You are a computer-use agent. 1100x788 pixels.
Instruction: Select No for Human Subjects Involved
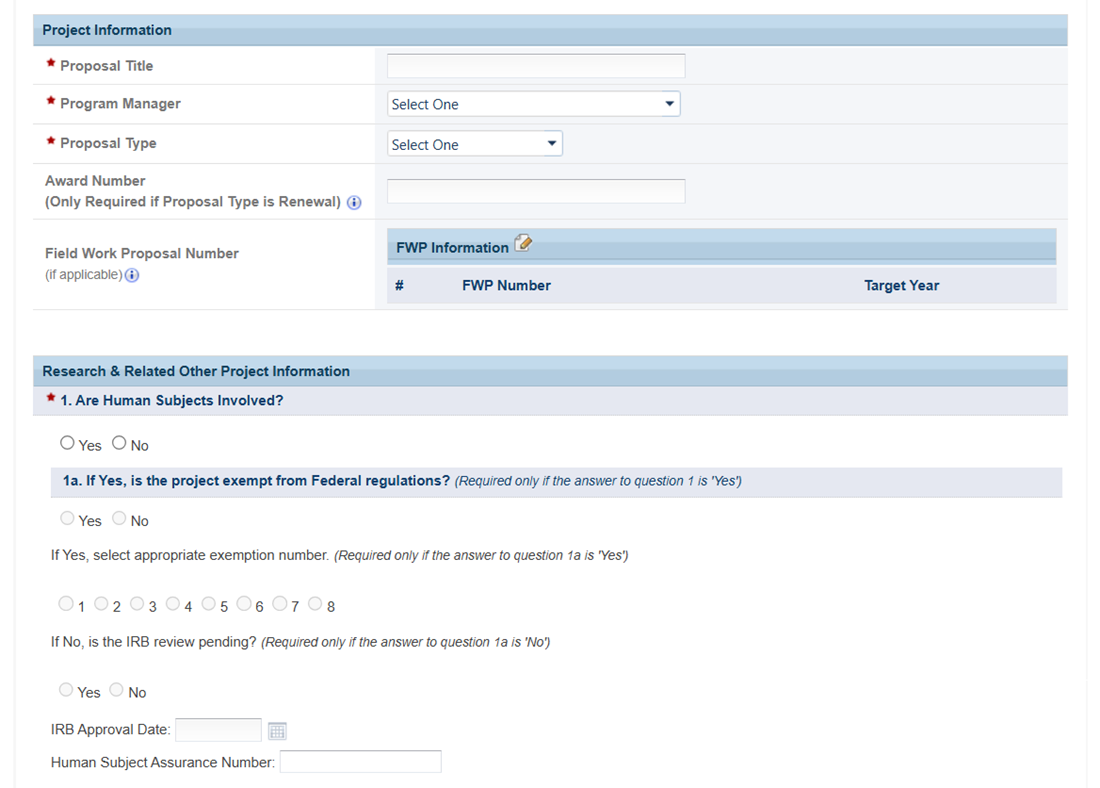click(x=119, y=443)
